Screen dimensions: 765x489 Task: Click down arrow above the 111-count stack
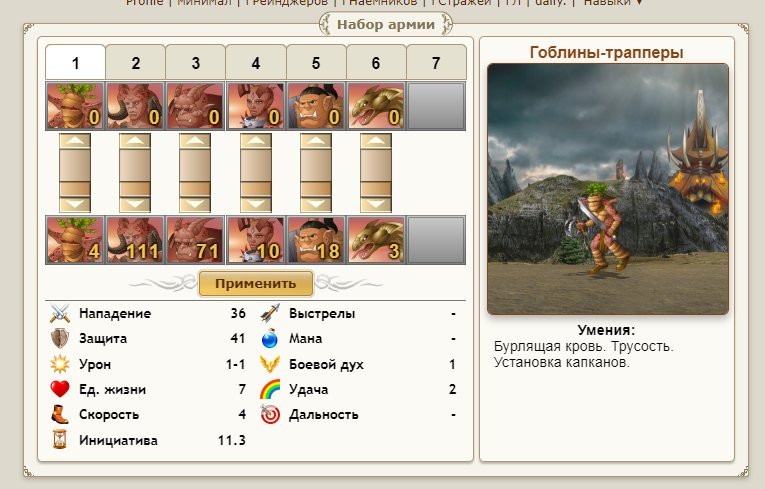point(135,204)
